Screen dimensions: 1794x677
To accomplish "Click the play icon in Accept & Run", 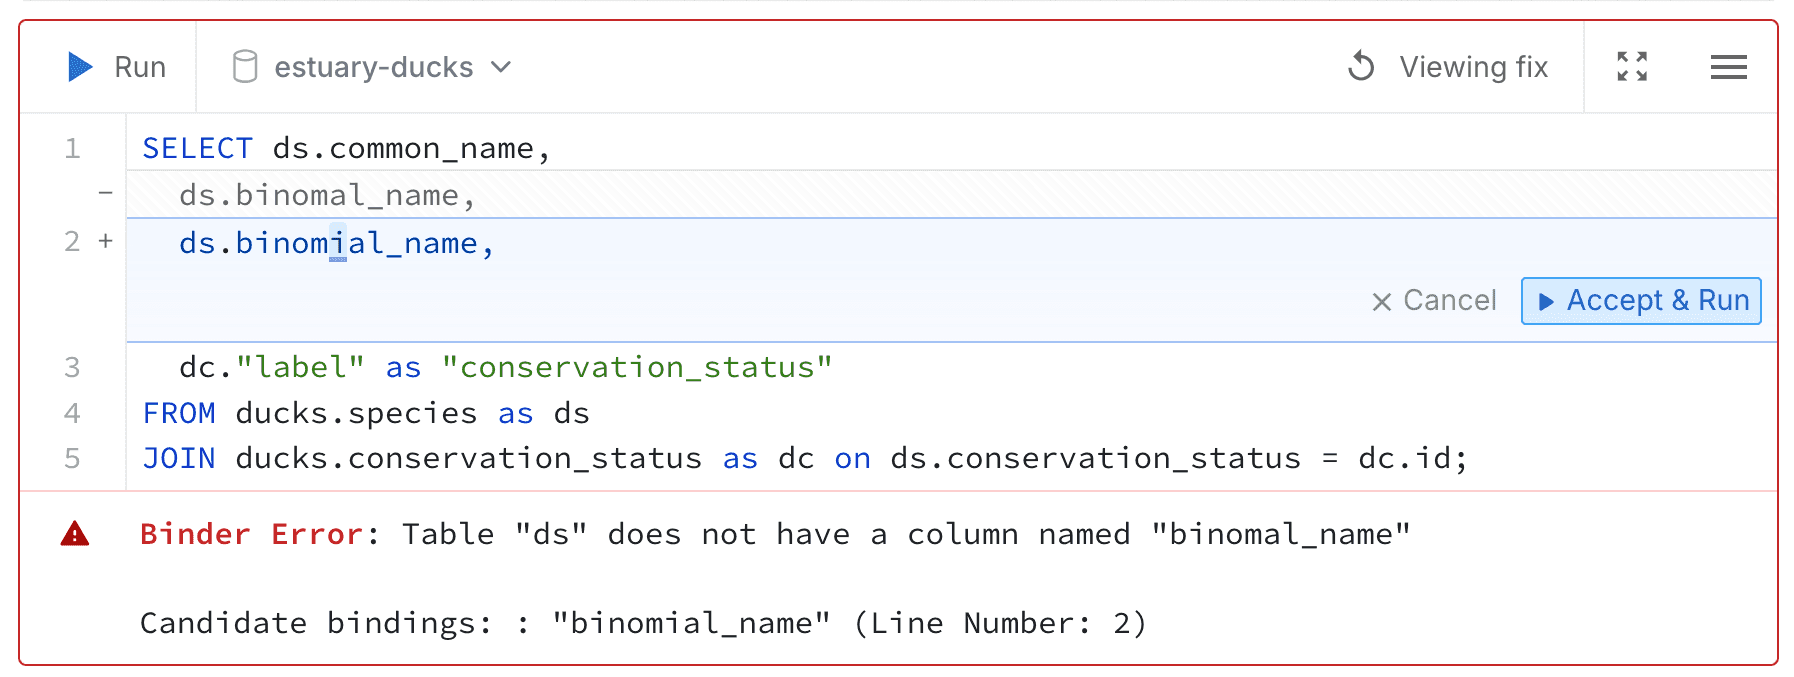I will 1546,302.
